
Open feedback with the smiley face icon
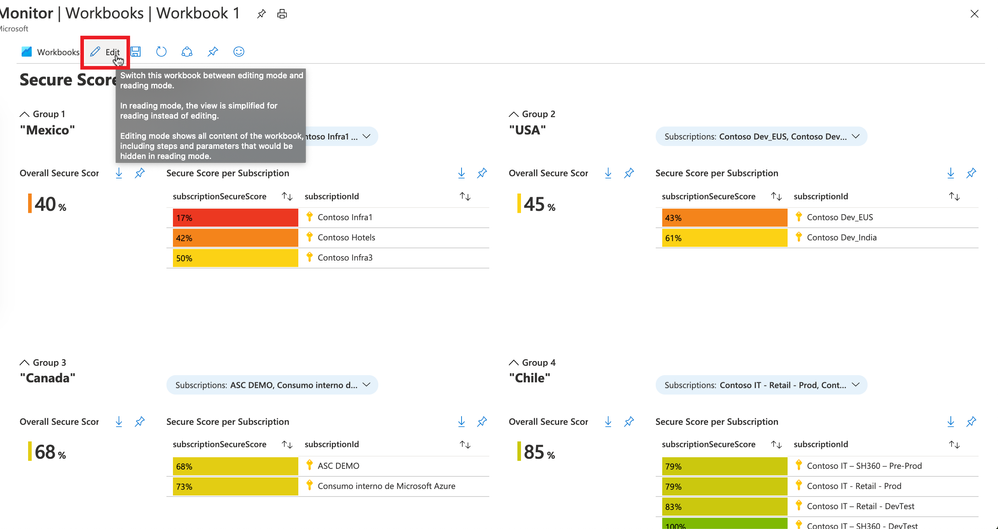[239, 52]
